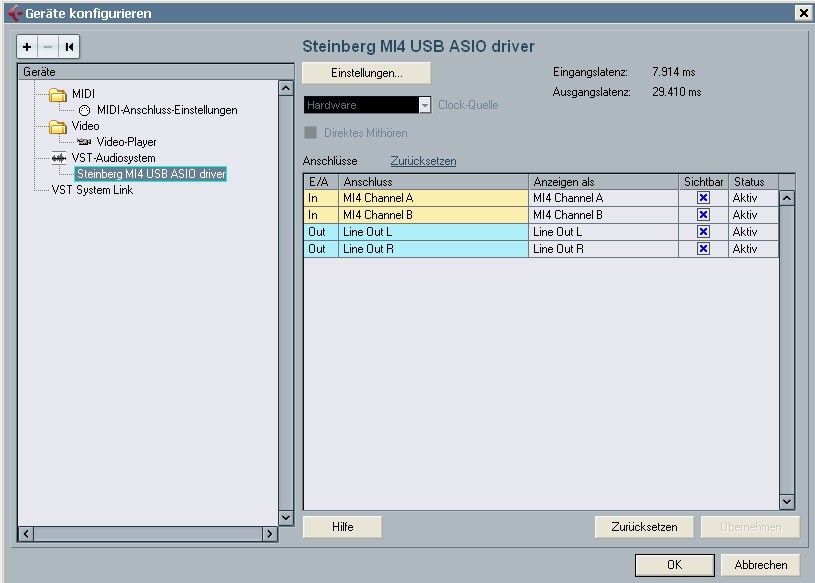Click device tree scrollbar up arrow

(x=286, y=88)
